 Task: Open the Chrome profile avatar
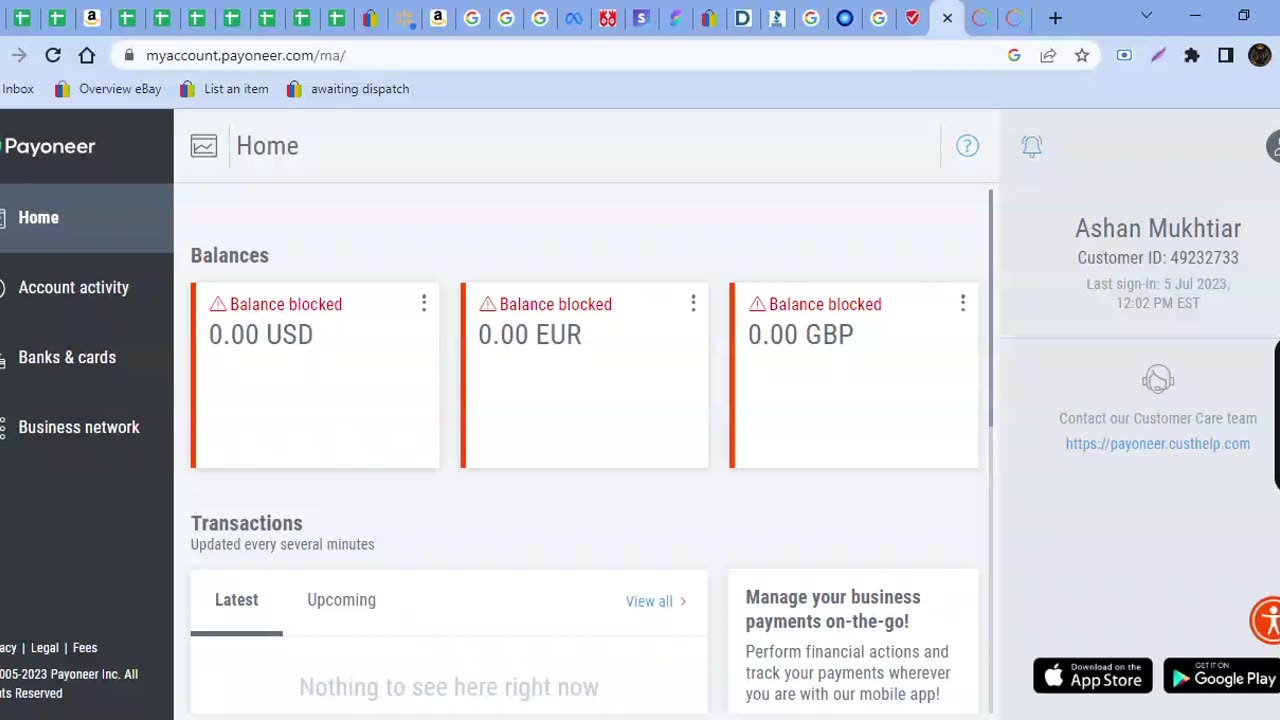coord(1260,56)
